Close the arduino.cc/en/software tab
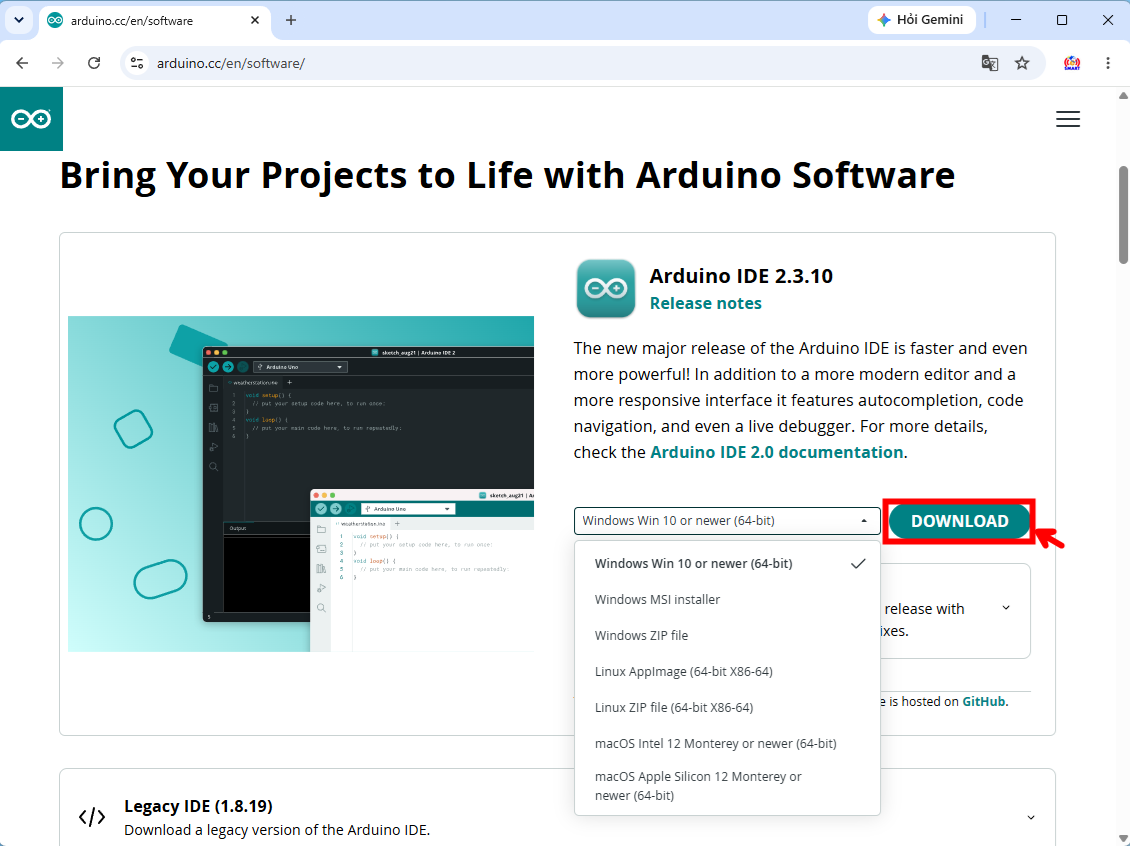The width and height of the screenshot is (1130, 846). [x=254, y=20]
